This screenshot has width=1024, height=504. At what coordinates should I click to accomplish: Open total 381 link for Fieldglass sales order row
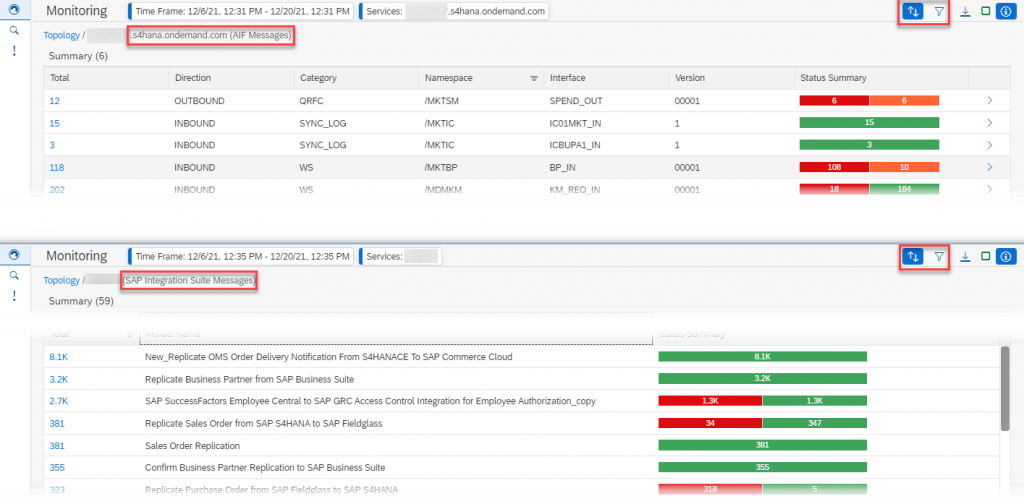(57, 424)
